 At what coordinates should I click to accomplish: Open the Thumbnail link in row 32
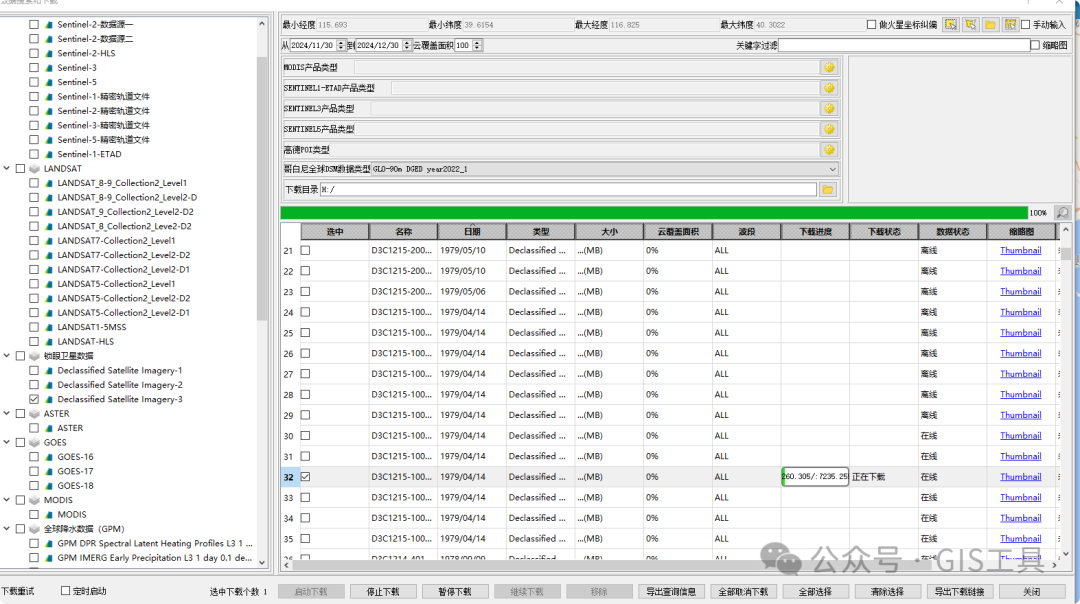pyautogui.click(x=1020, y=477)
